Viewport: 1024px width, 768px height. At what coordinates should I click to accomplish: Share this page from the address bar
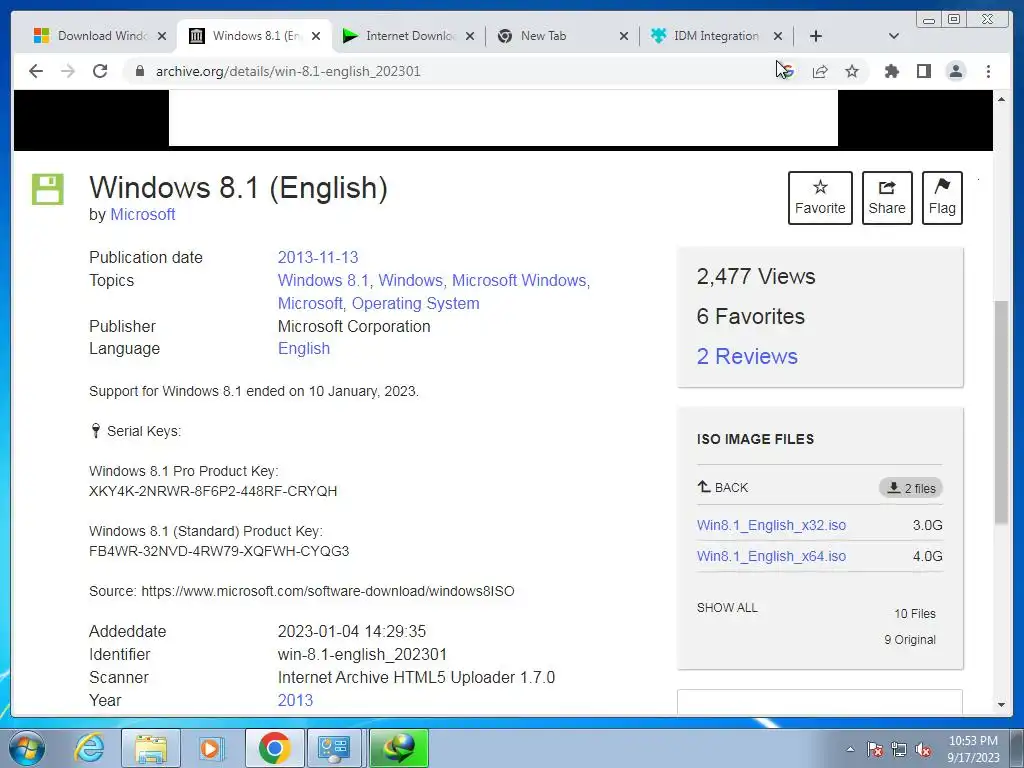coord(820,71)
